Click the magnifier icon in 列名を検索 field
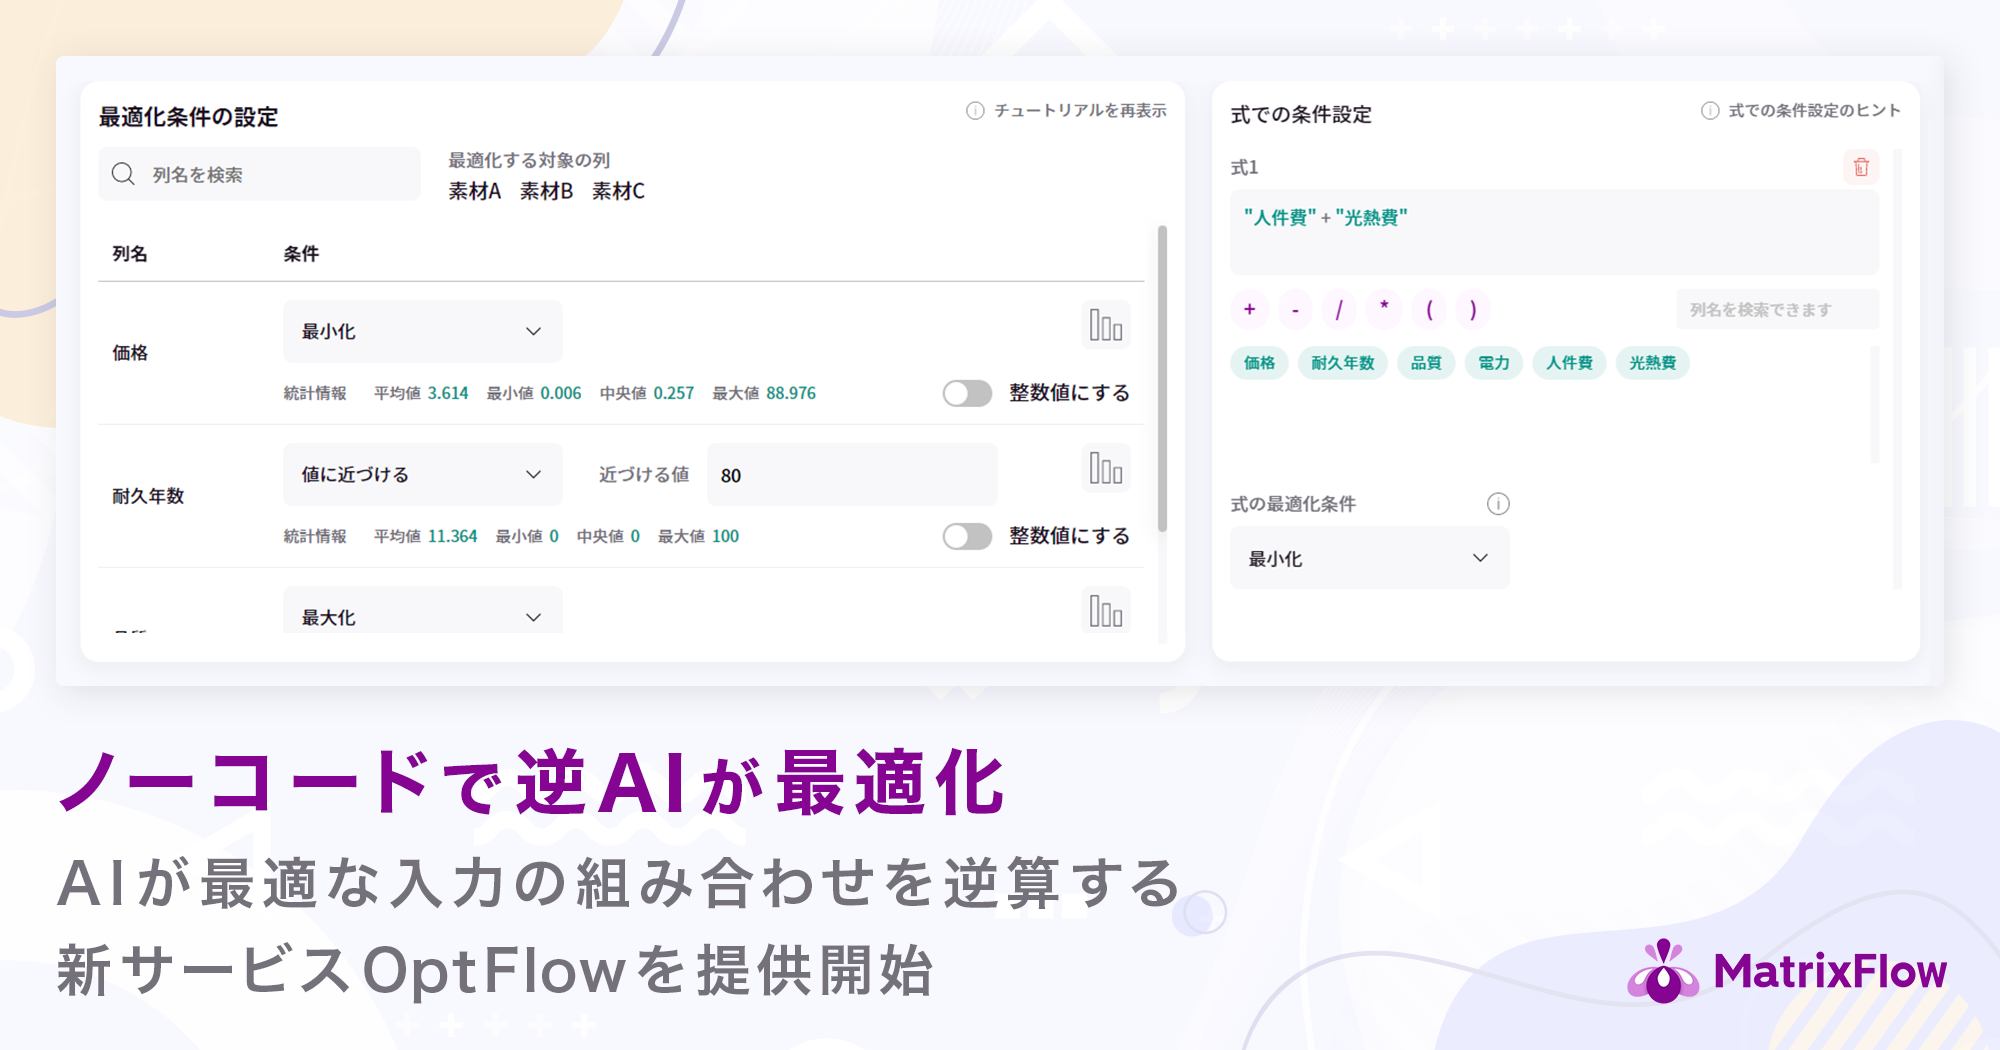The image size is (2000, 1050). (x=123, y=173)
